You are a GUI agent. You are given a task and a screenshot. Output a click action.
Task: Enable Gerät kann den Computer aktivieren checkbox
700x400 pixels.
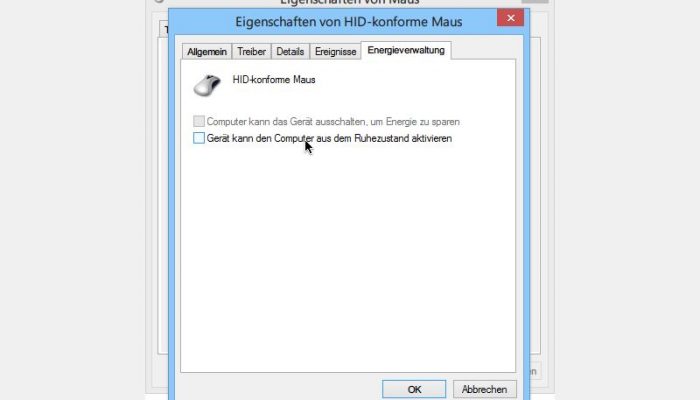click(199, 138)
